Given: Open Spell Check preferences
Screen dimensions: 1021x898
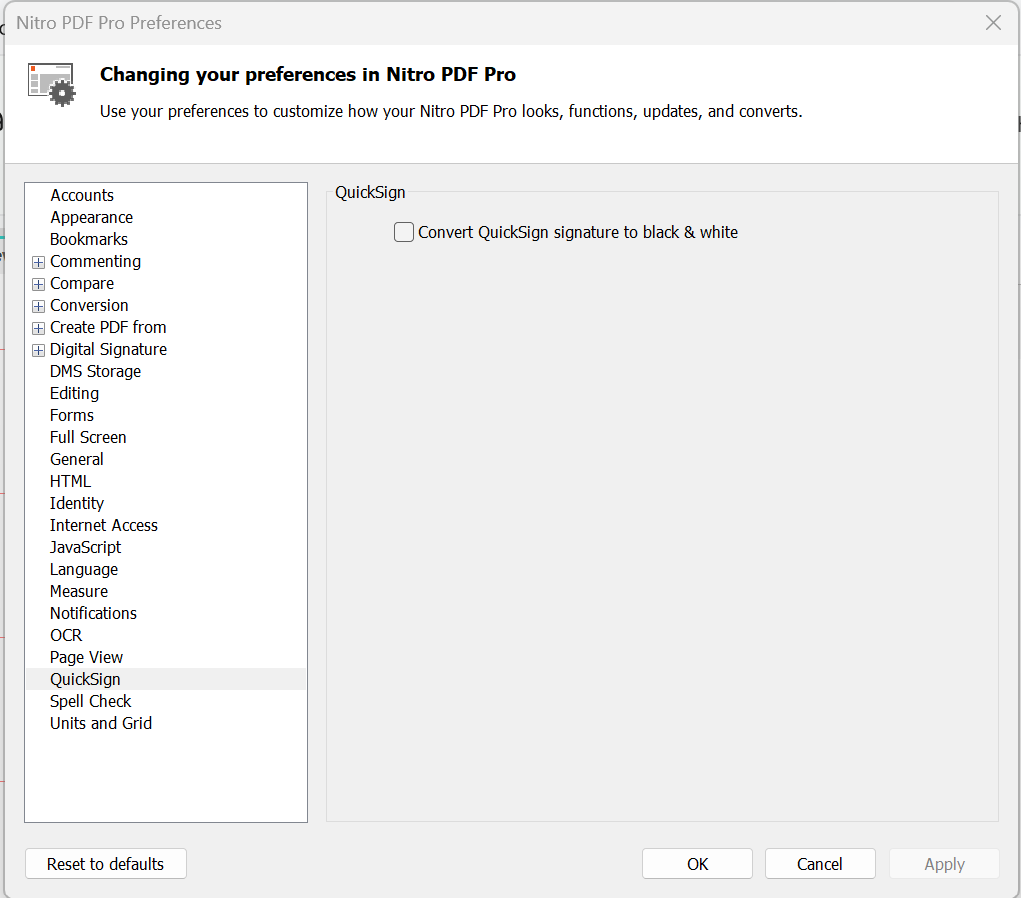Looking at the screenshot, I should pyautogui.click(x=91, y=701).
